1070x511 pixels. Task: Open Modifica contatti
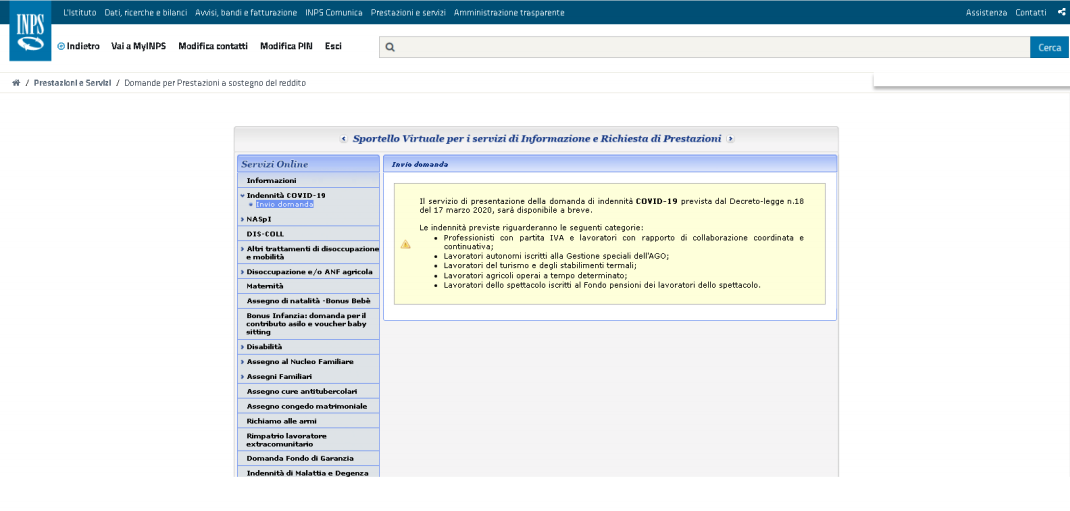pos(213,46)
